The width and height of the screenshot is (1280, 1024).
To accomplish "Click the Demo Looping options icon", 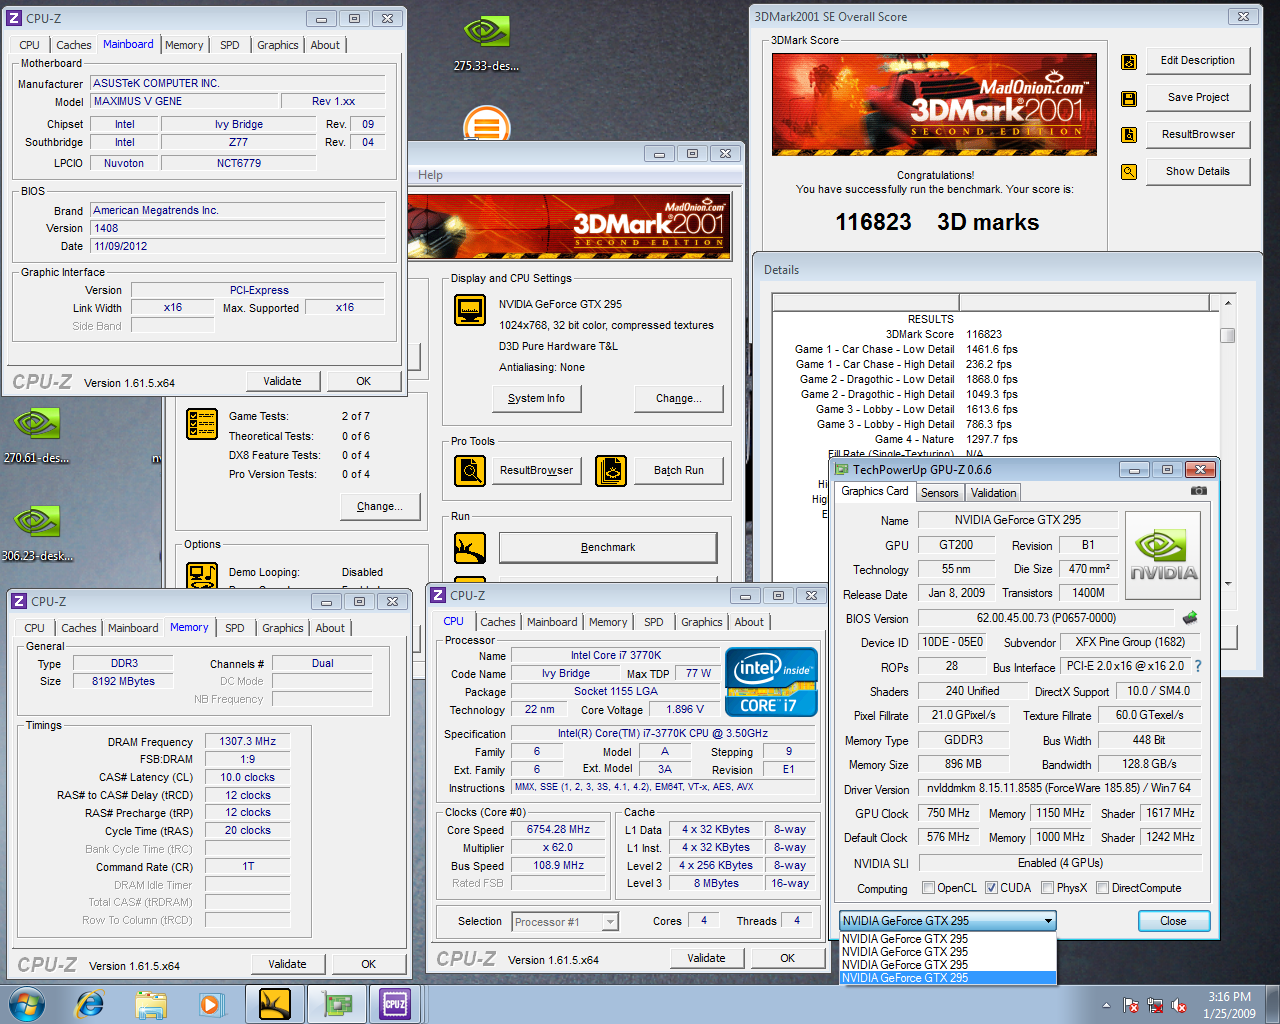I will (202, 575).
